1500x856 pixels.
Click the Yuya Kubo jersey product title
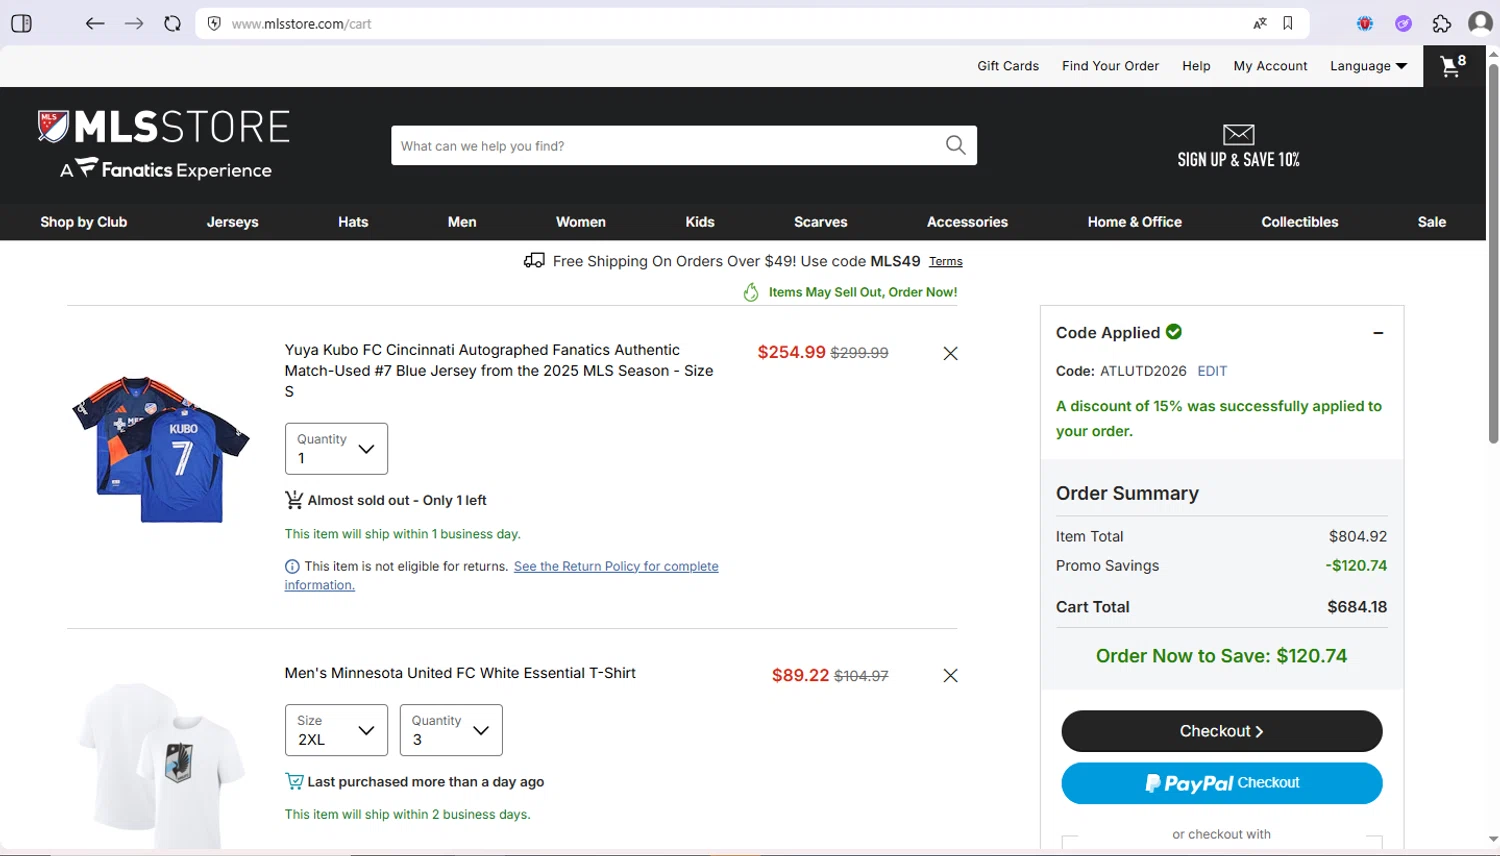click(499, 371)
